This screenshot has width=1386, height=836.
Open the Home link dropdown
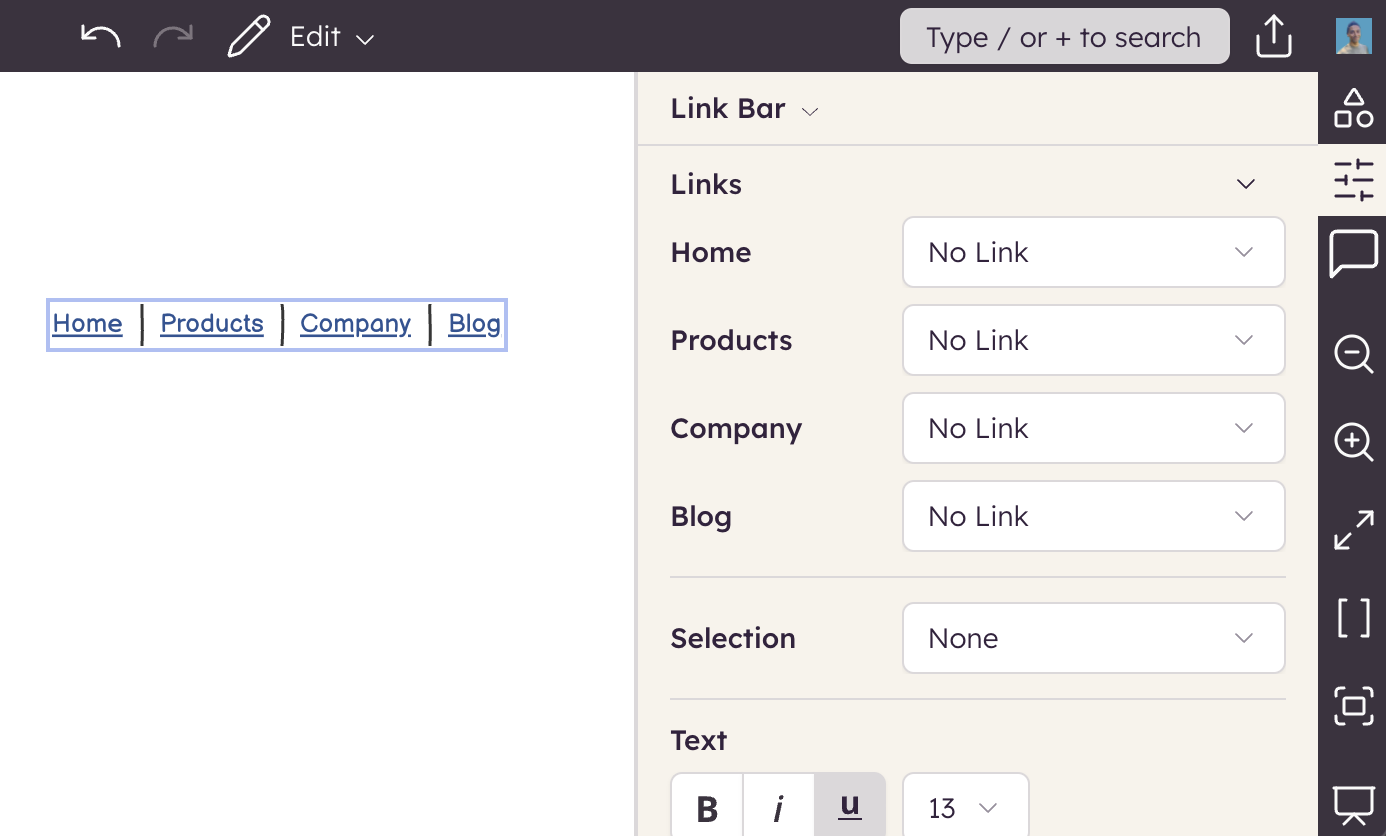click(x=1093, y=253)
